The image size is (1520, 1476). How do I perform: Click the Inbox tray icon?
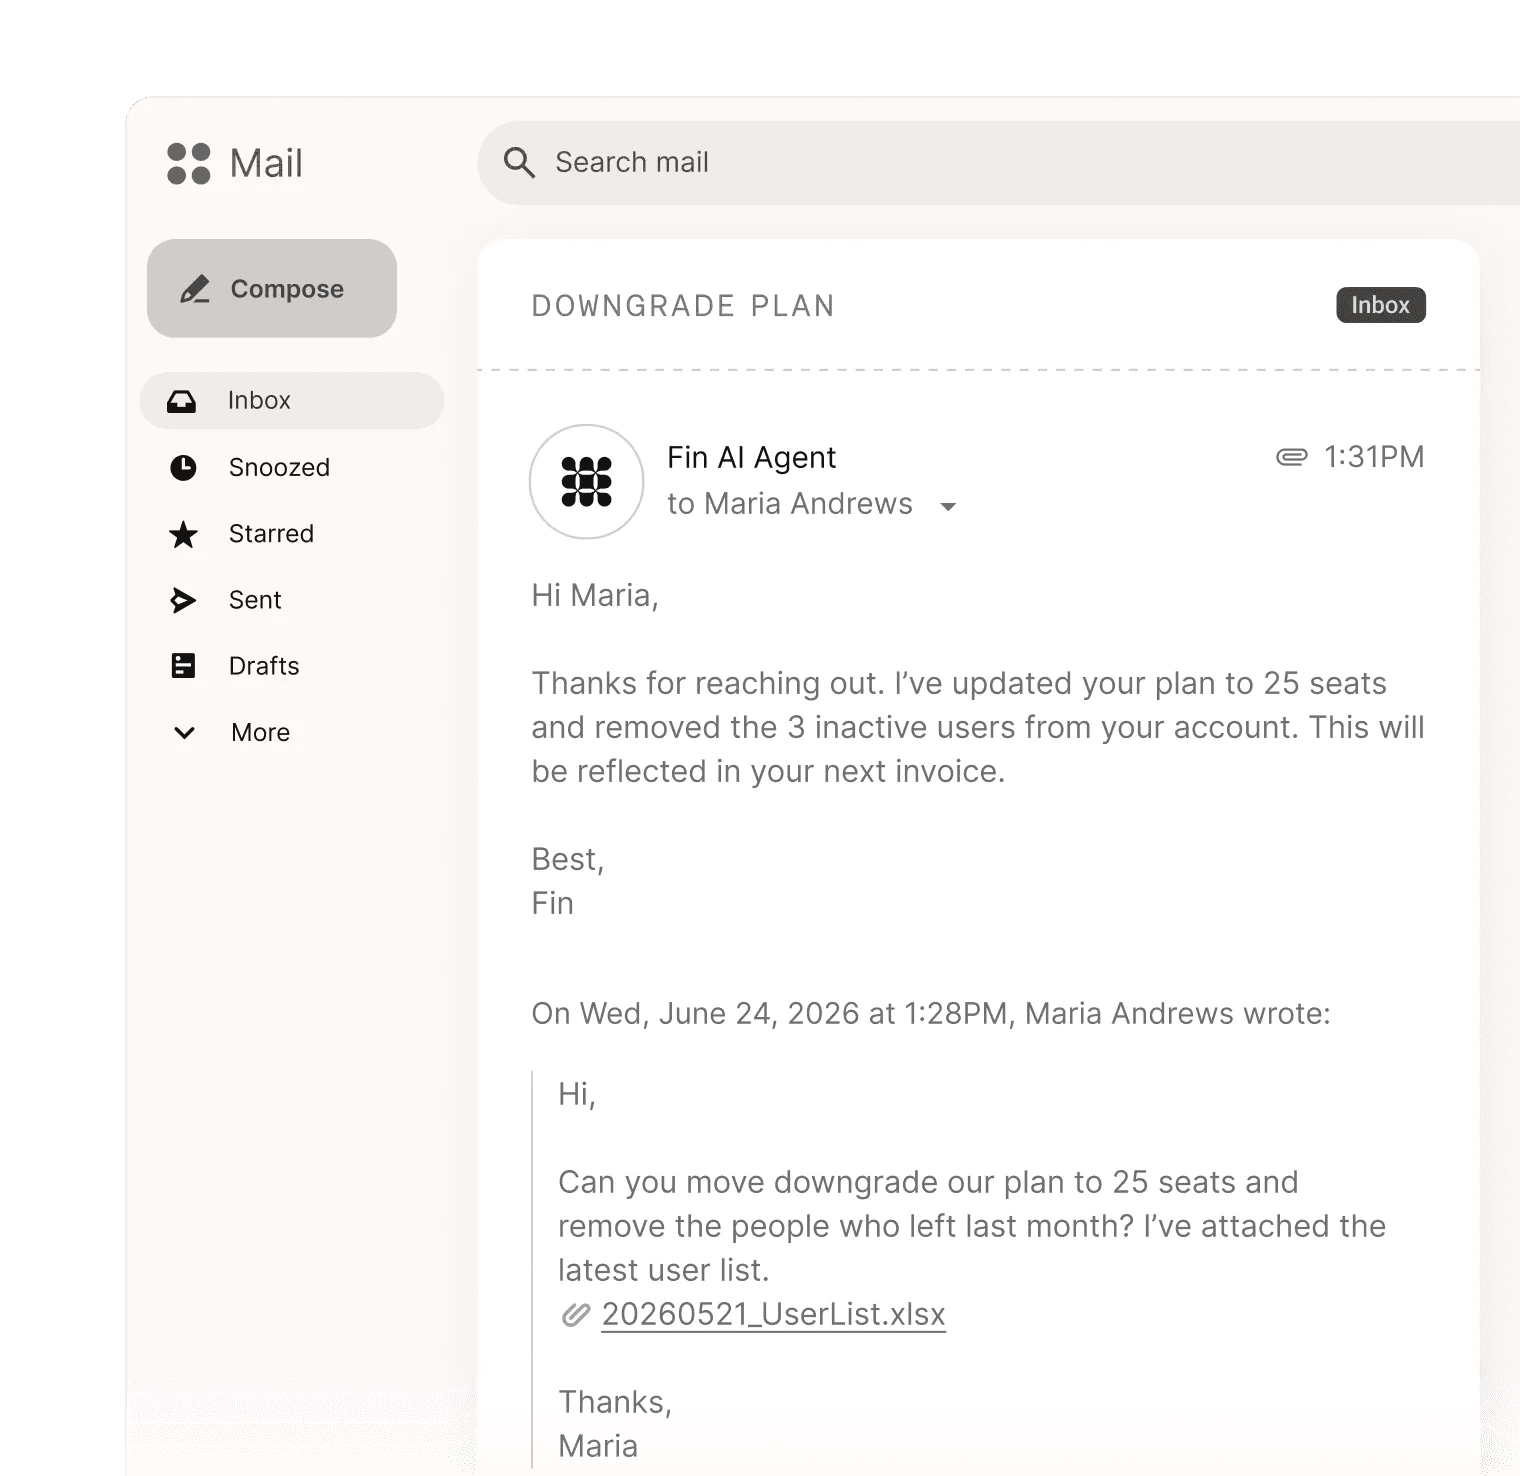pyautogui.click(x=182, y=401)
